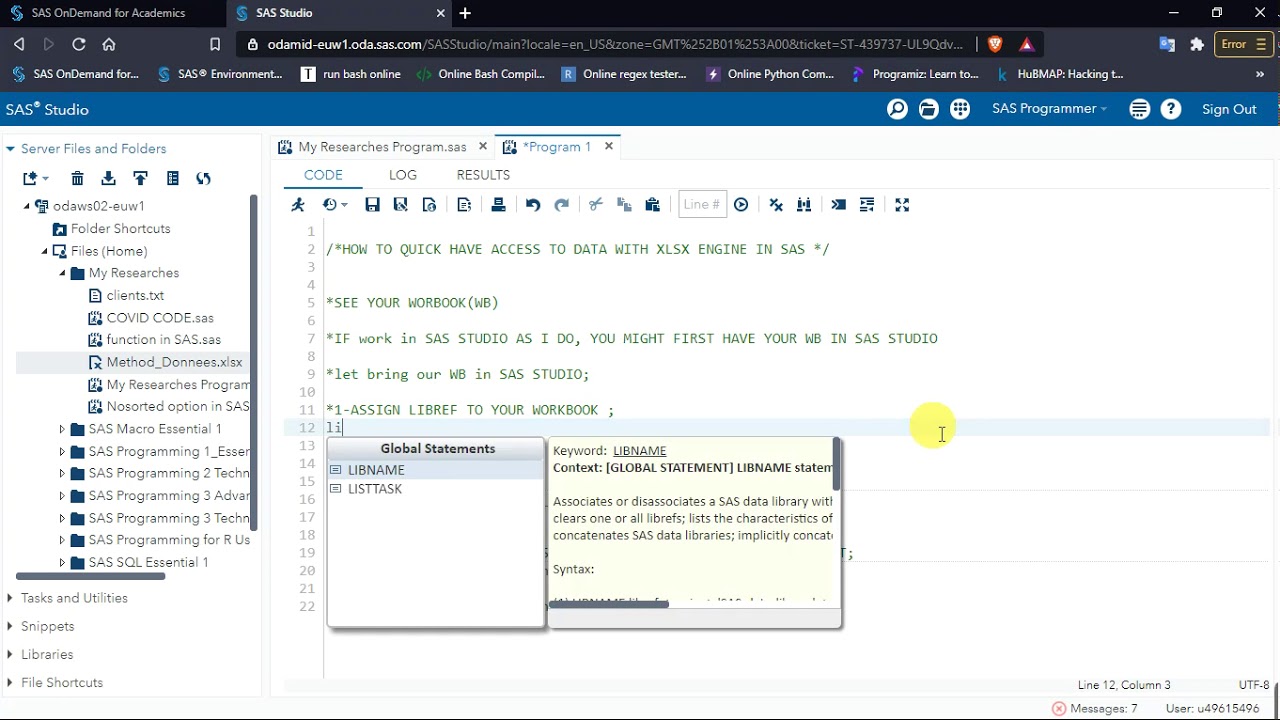Undo the last edit
1280x720 pixels.
click(x=533, y=205)
